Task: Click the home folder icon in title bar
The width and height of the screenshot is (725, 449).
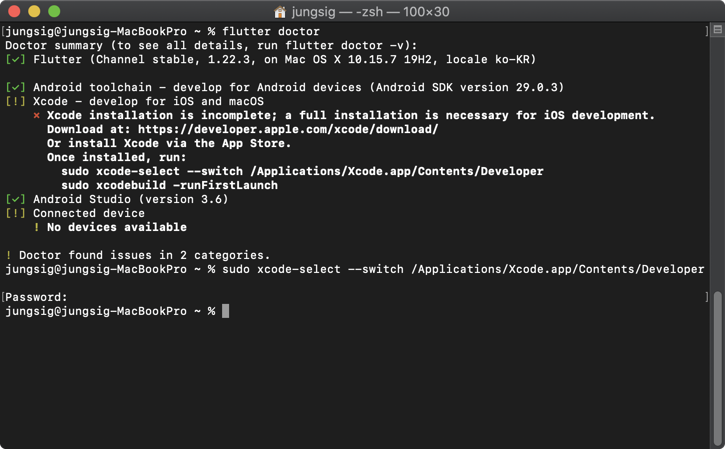Action: (280, 12)
